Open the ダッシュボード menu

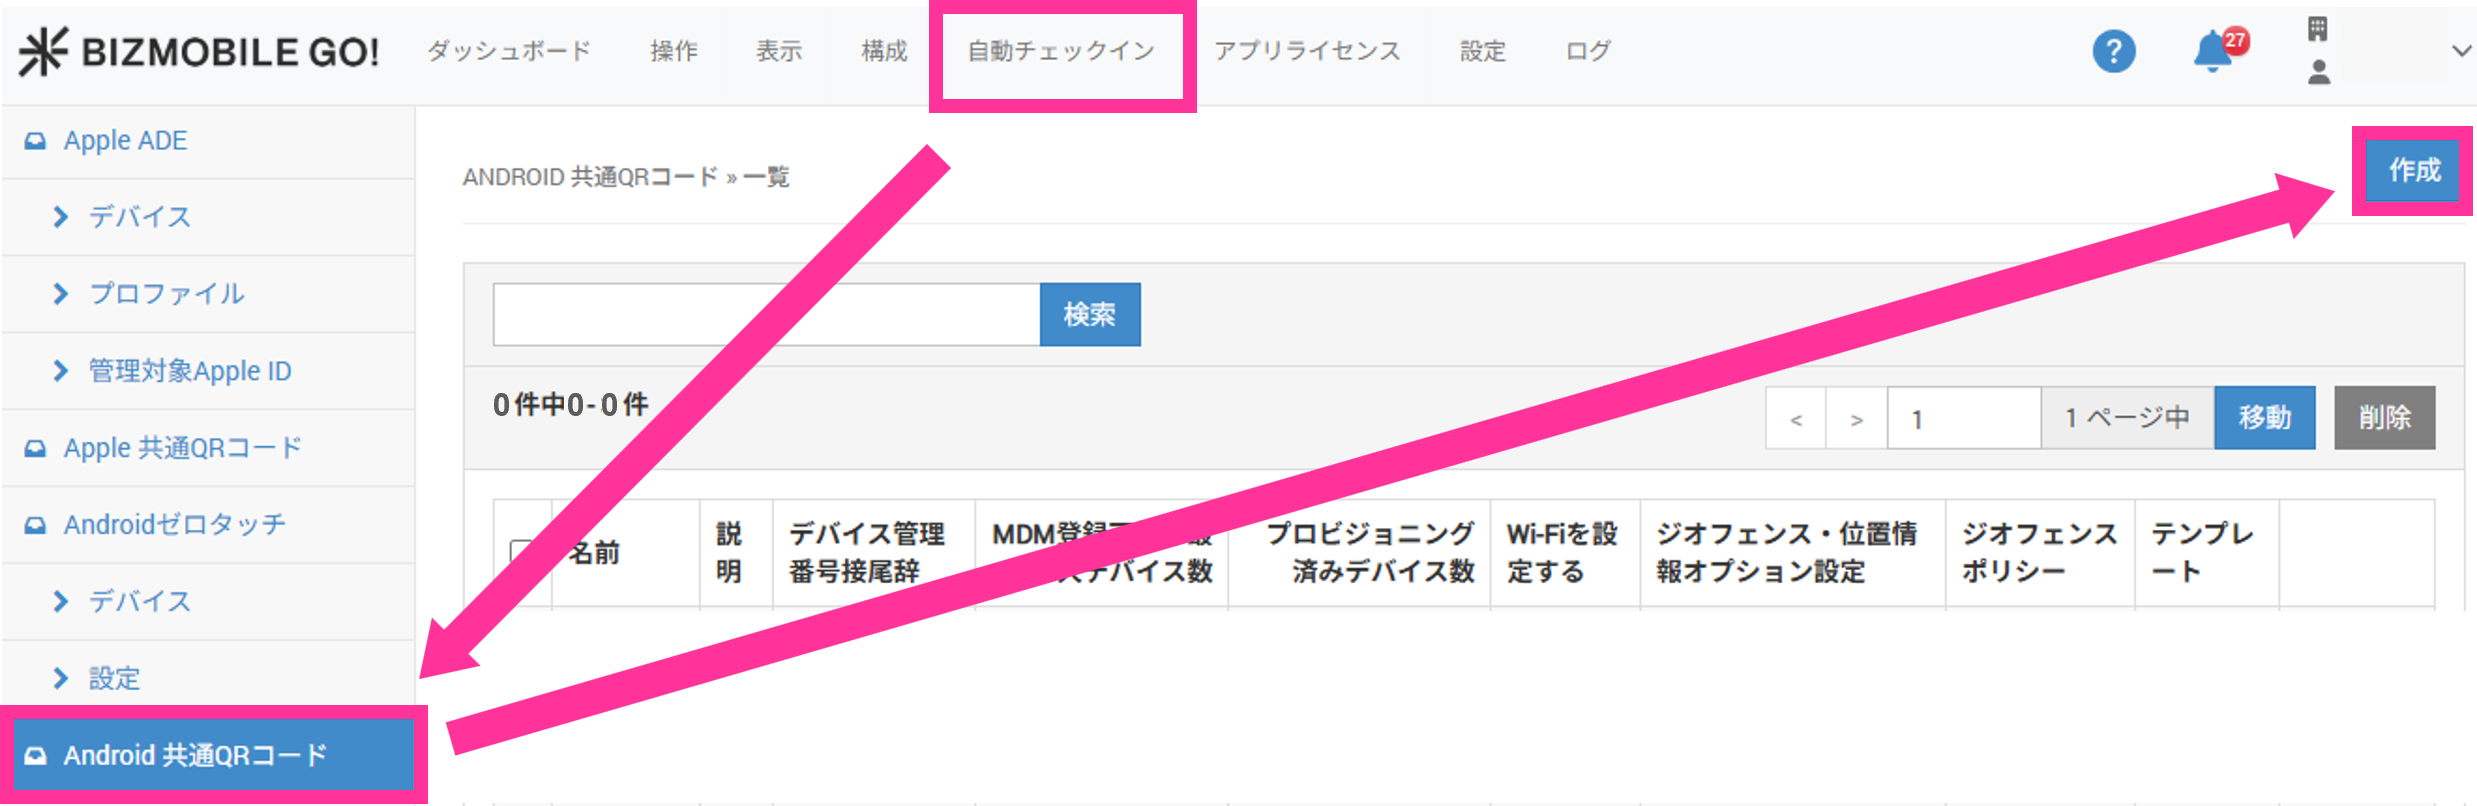click(x=509, y=51)
